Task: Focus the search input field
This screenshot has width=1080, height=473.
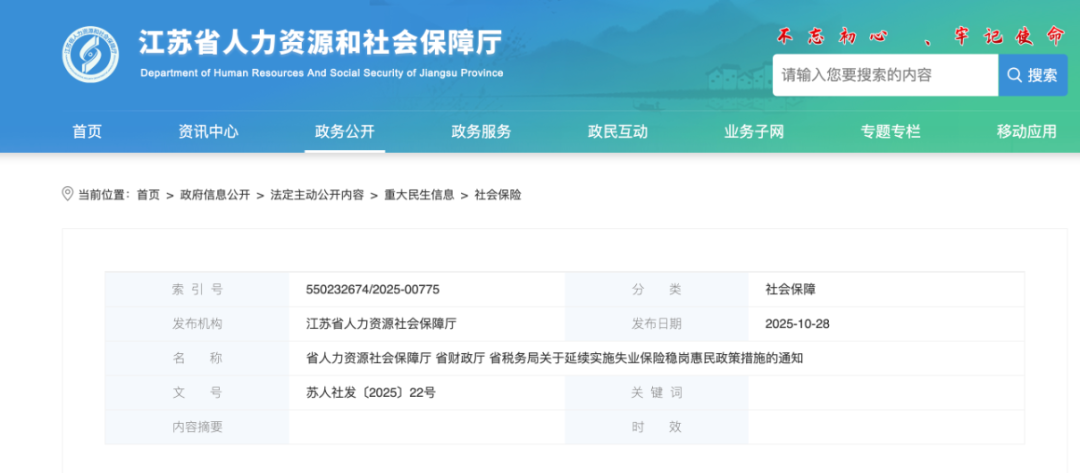Action: click(884, 75)
